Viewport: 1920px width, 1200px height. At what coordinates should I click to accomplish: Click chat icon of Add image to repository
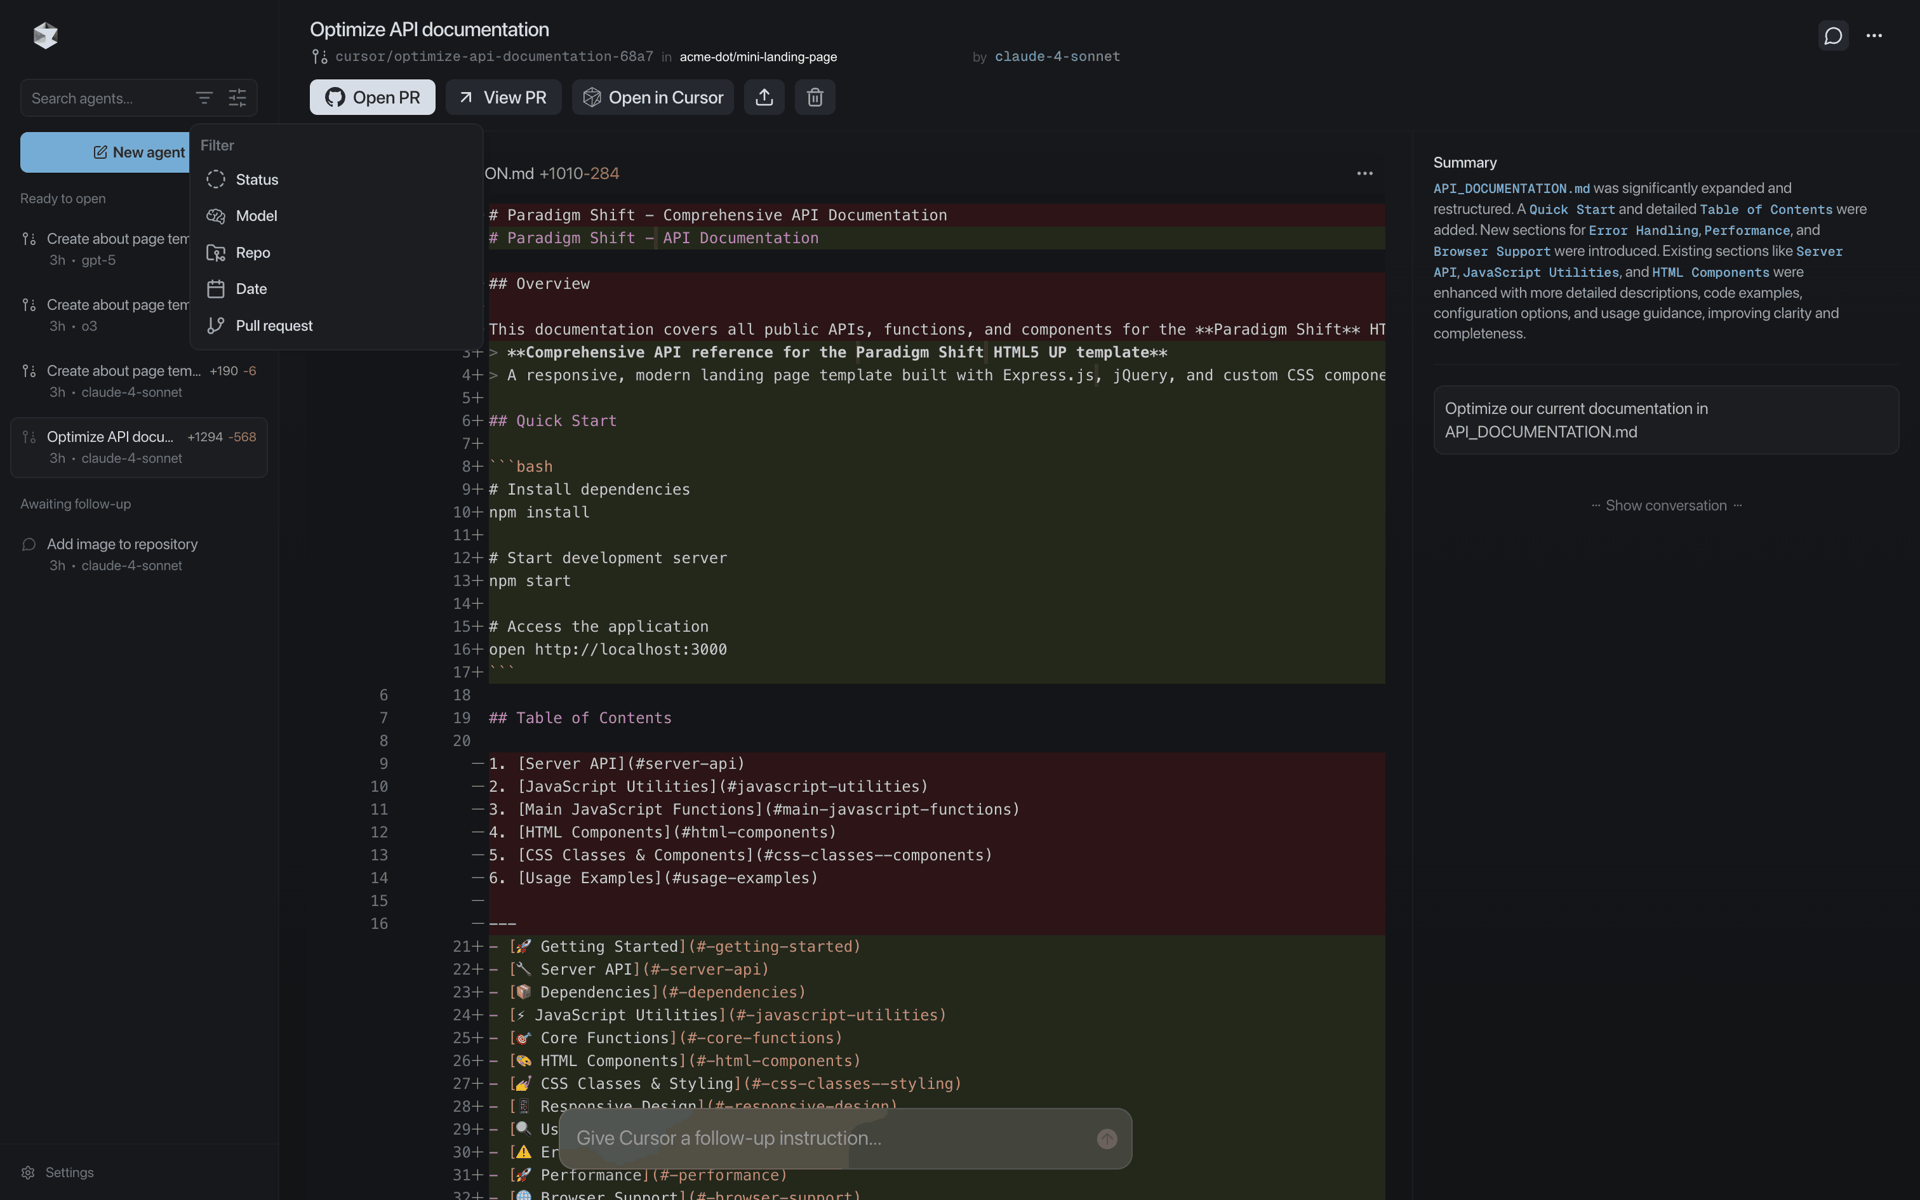coord(29,545)
